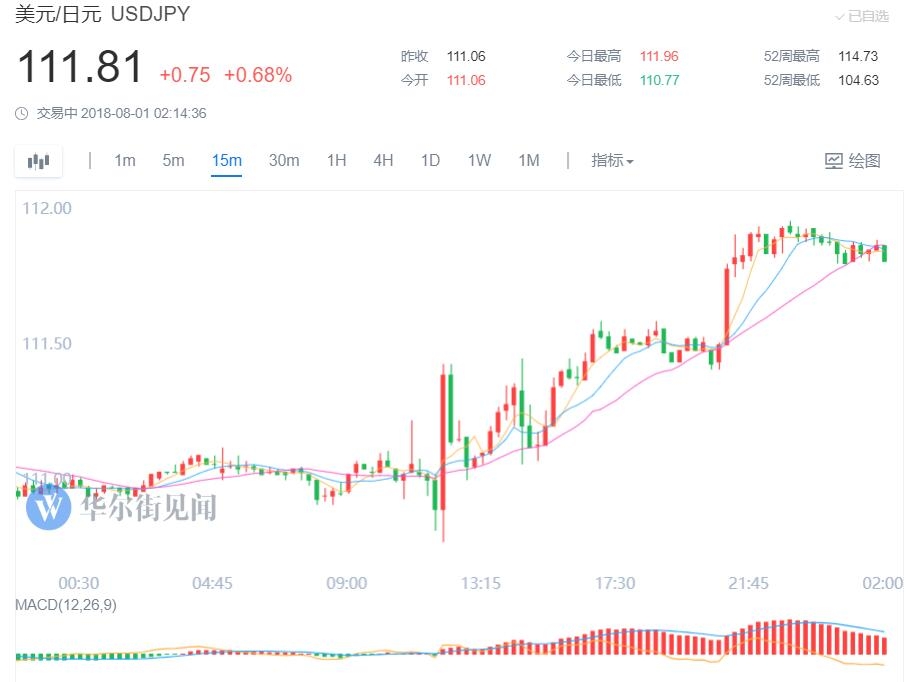Screen dimensions: 909x682
Task: Click the 今开 value 111.06
Action: coord(466,80)
